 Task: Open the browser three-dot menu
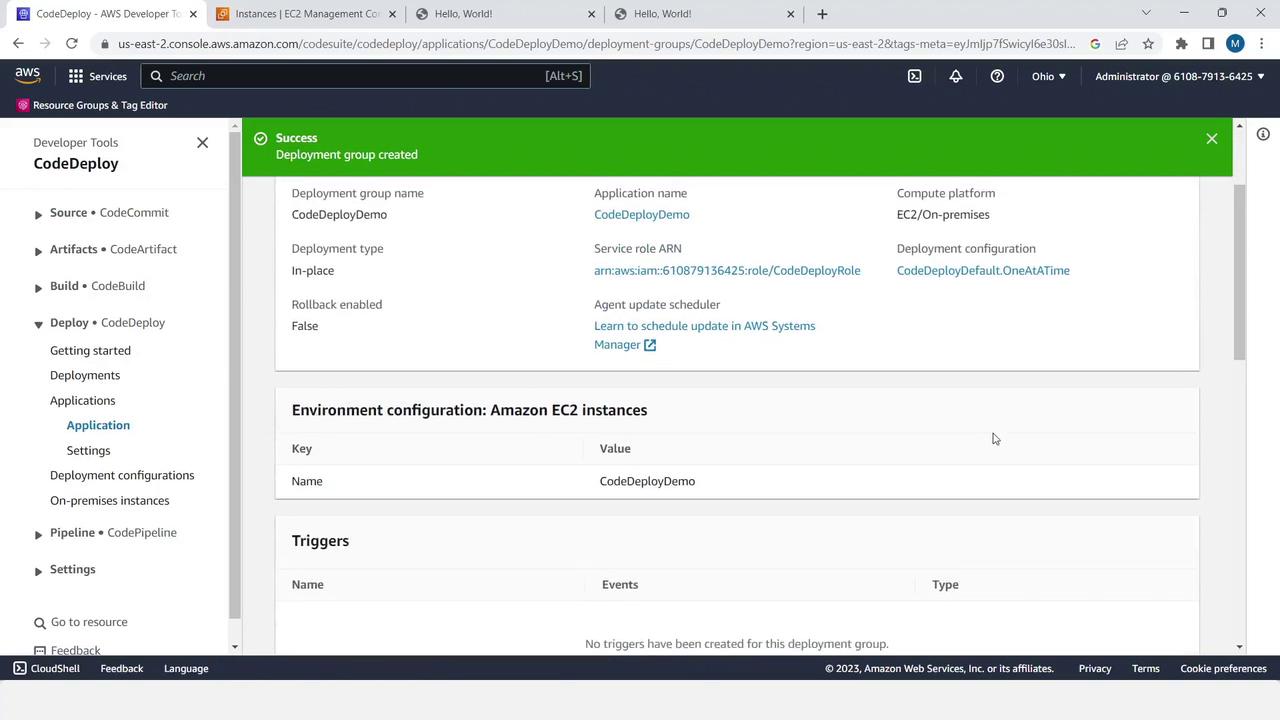coord(1262,44)
